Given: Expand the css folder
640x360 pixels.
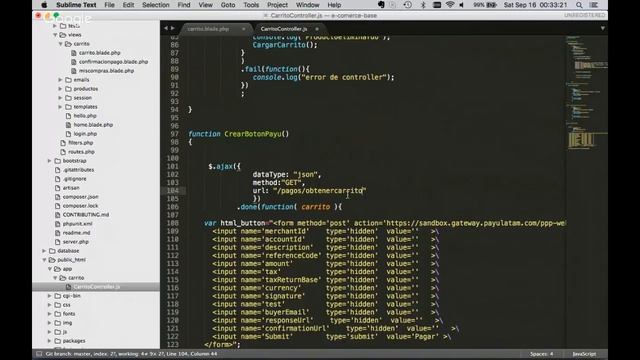Looking at the screenshot, I should pos(50,304).
